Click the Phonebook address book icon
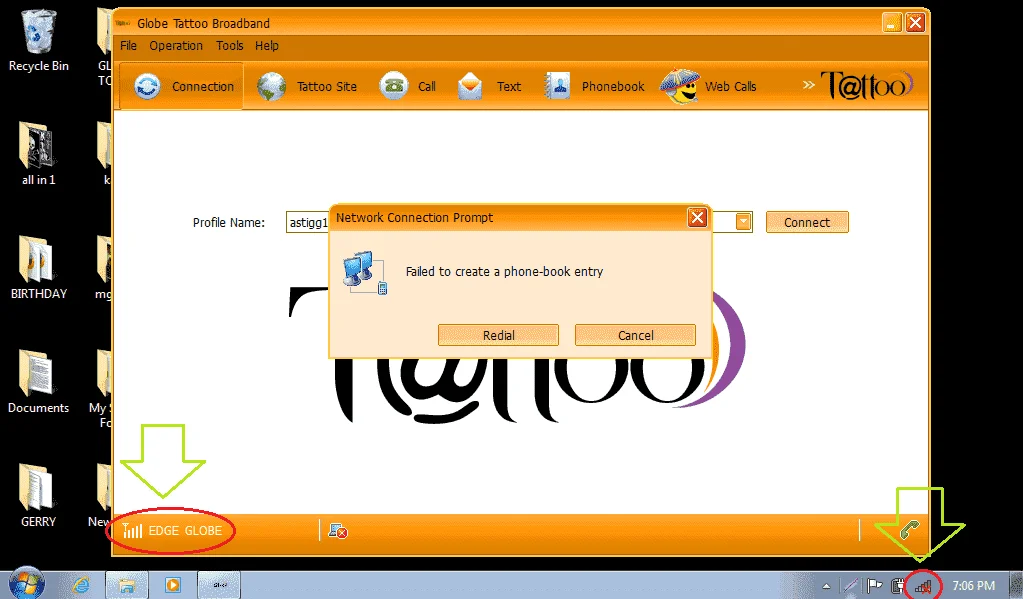1023x599 pixels. [557, 86]
